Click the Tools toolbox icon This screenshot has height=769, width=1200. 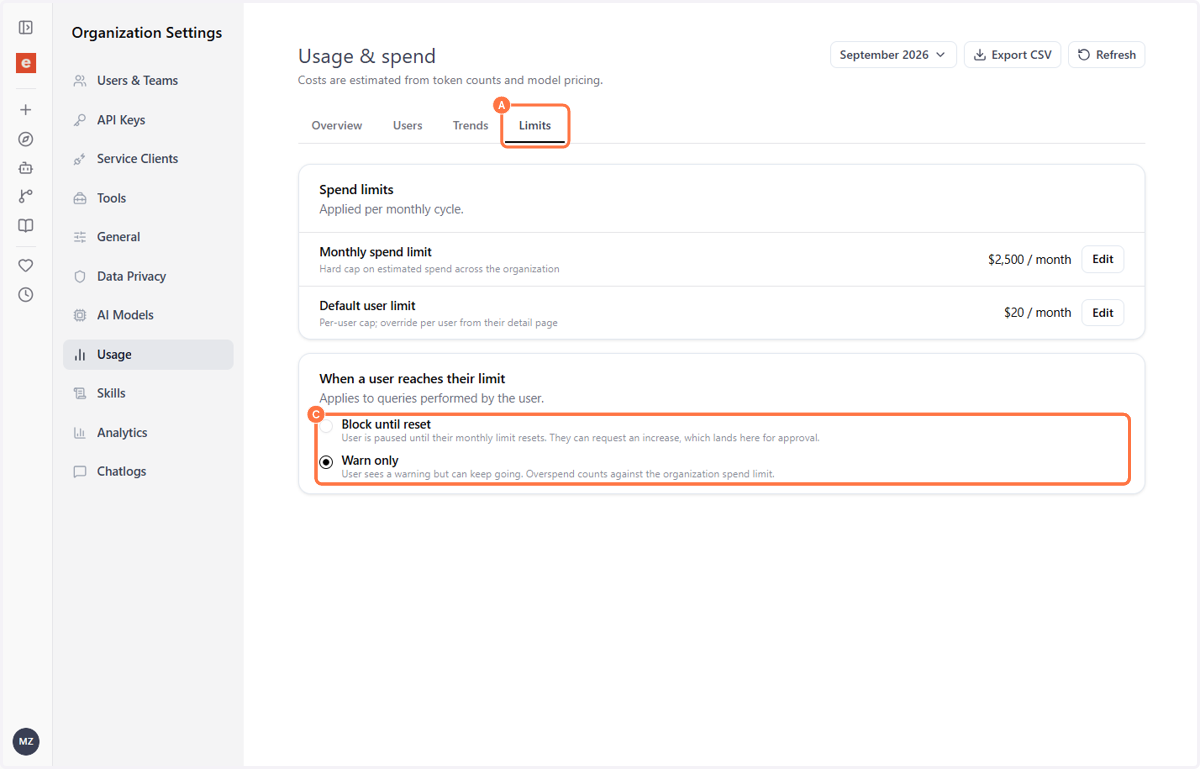[80, 198]
